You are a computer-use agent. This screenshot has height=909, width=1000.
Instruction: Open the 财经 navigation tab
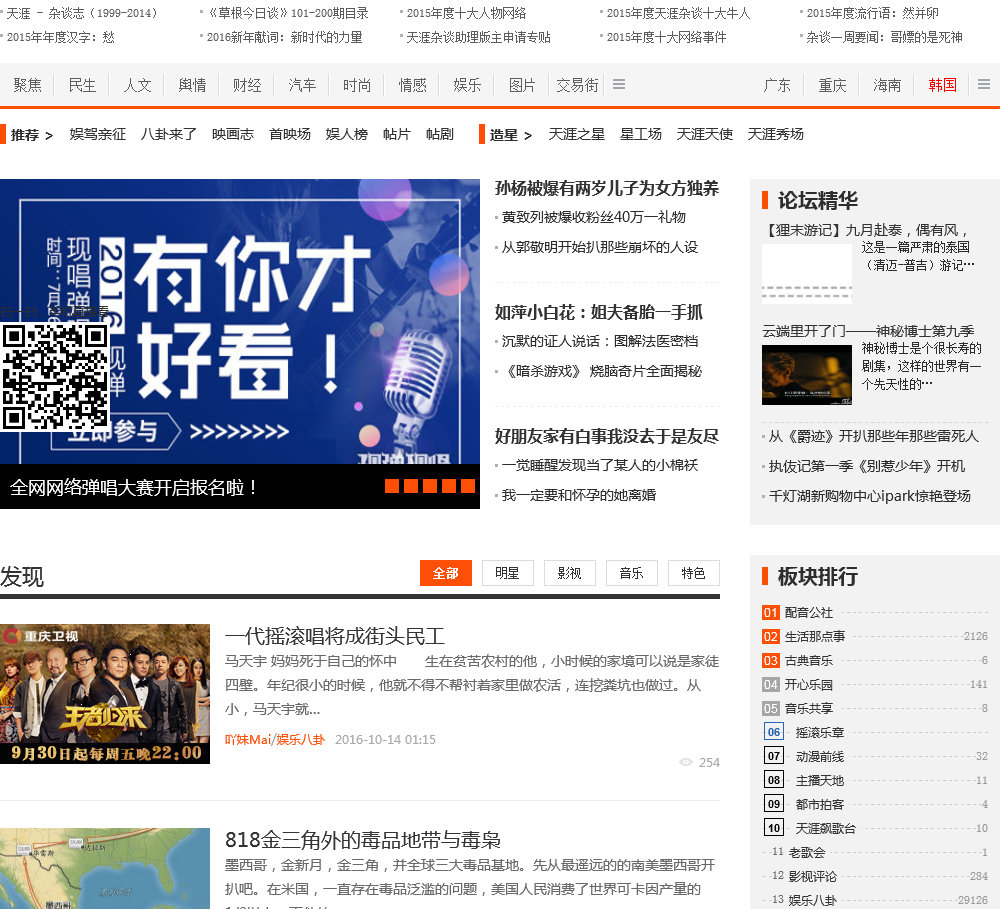coord(247,85)
